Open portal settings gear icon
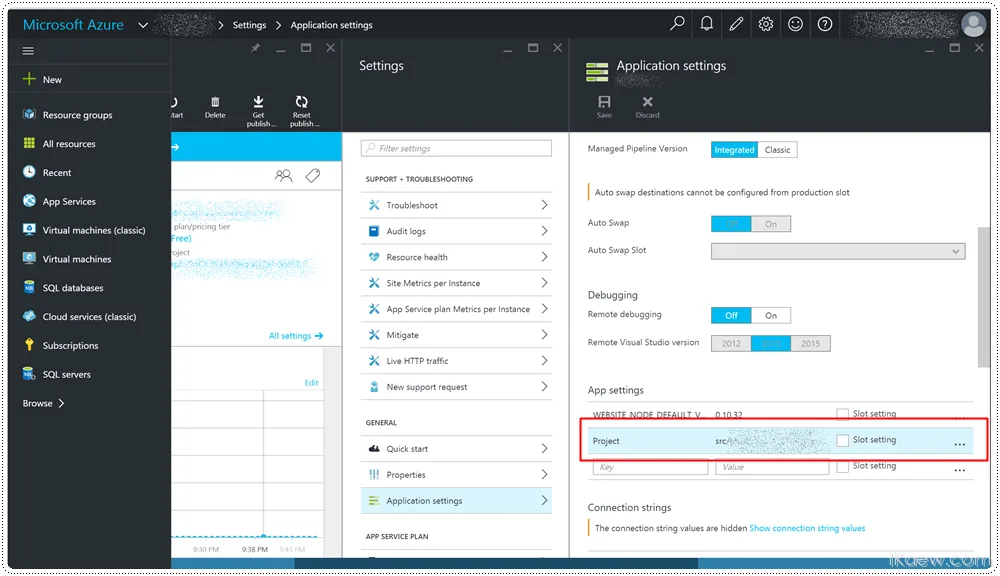 coord(766,24)
